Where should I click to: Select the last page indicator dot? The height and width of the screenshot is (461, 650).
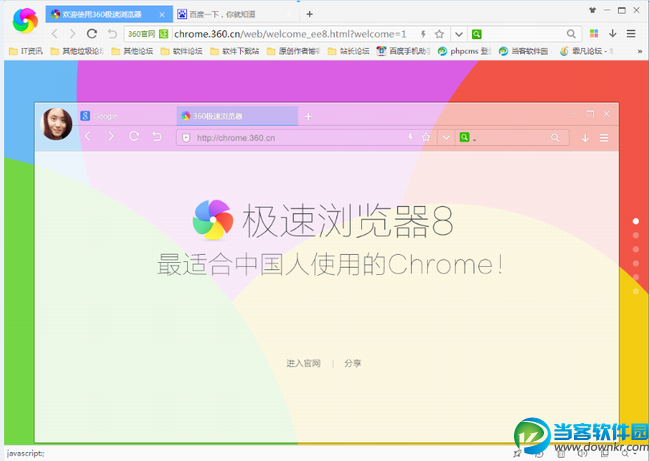pos(636,291)
